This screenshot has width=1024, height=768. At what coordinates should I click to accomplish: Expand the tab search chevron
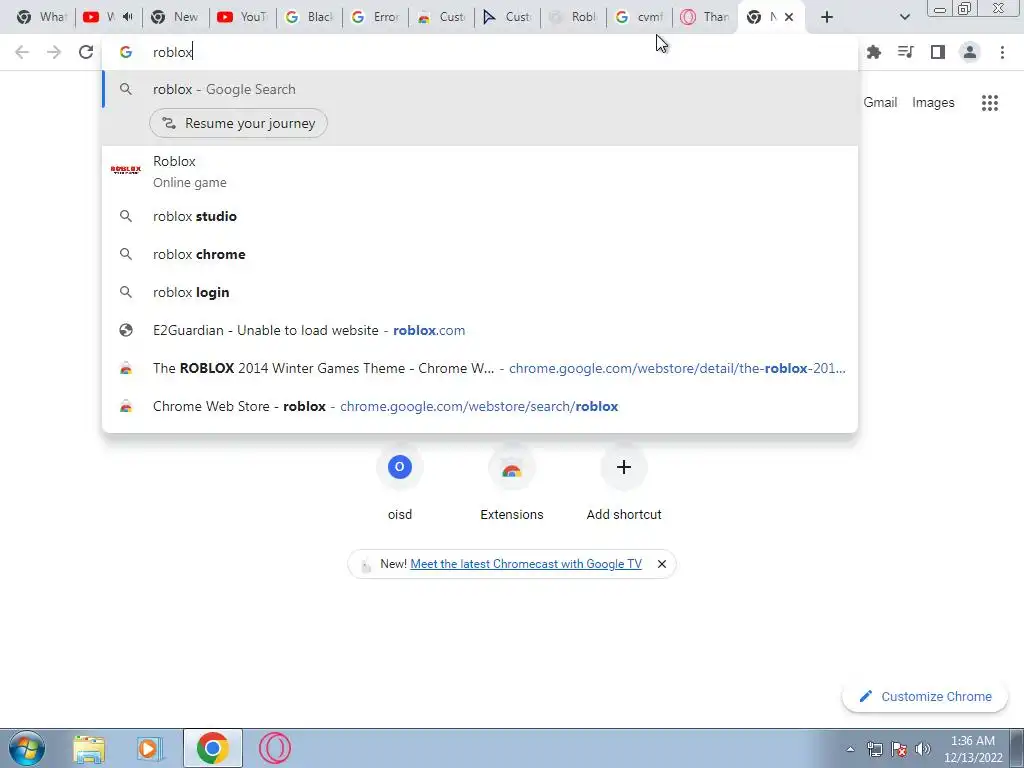point(904,17)
